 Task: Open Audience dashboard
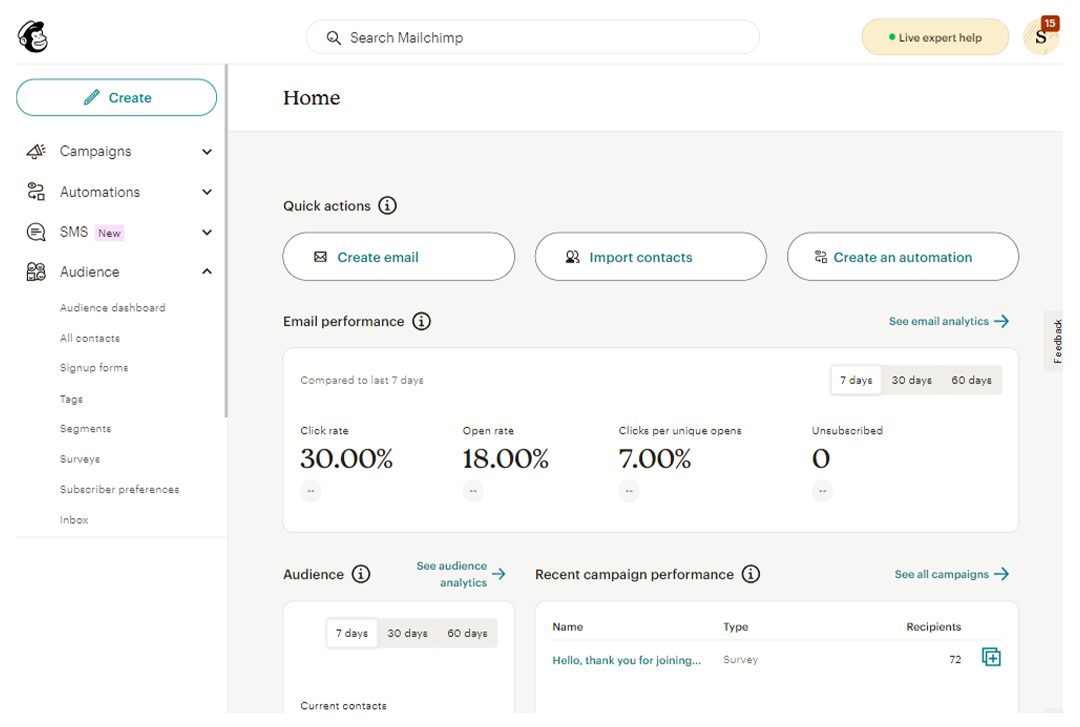pos(112,308)
